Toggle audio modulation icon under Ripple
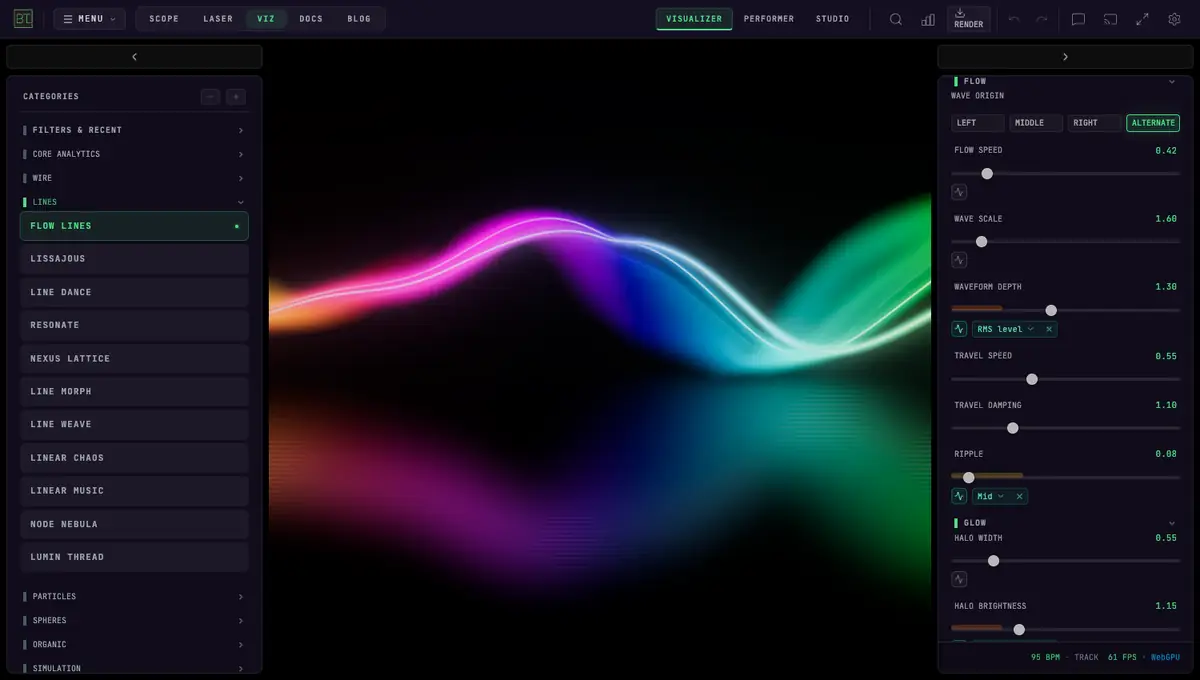Viewport: 1200px width, 680px height. tap(959, 496)
